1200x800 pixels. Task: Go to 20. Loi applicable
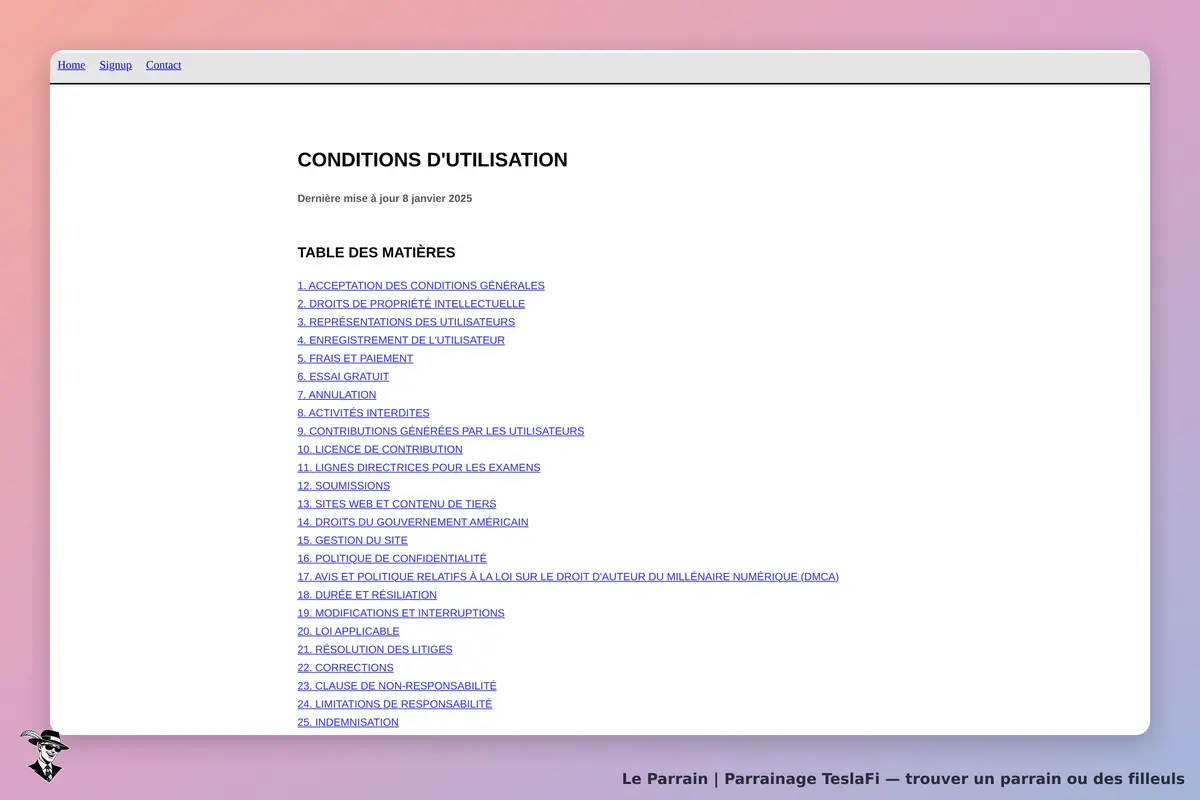[348, 631]
